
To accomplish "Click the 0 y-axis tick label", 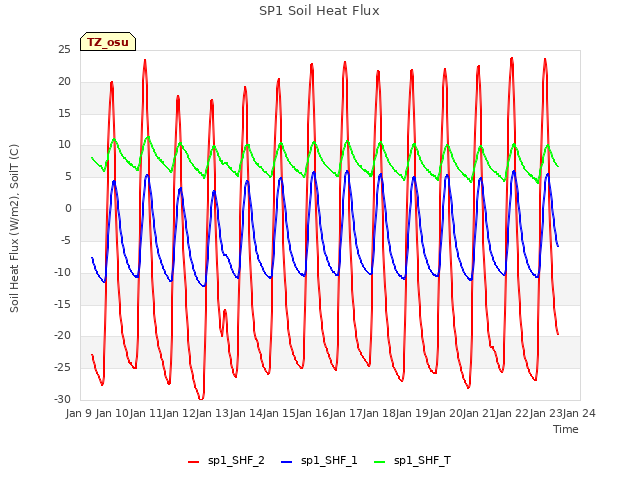I will pyautogui.click(x=68, y=209).
